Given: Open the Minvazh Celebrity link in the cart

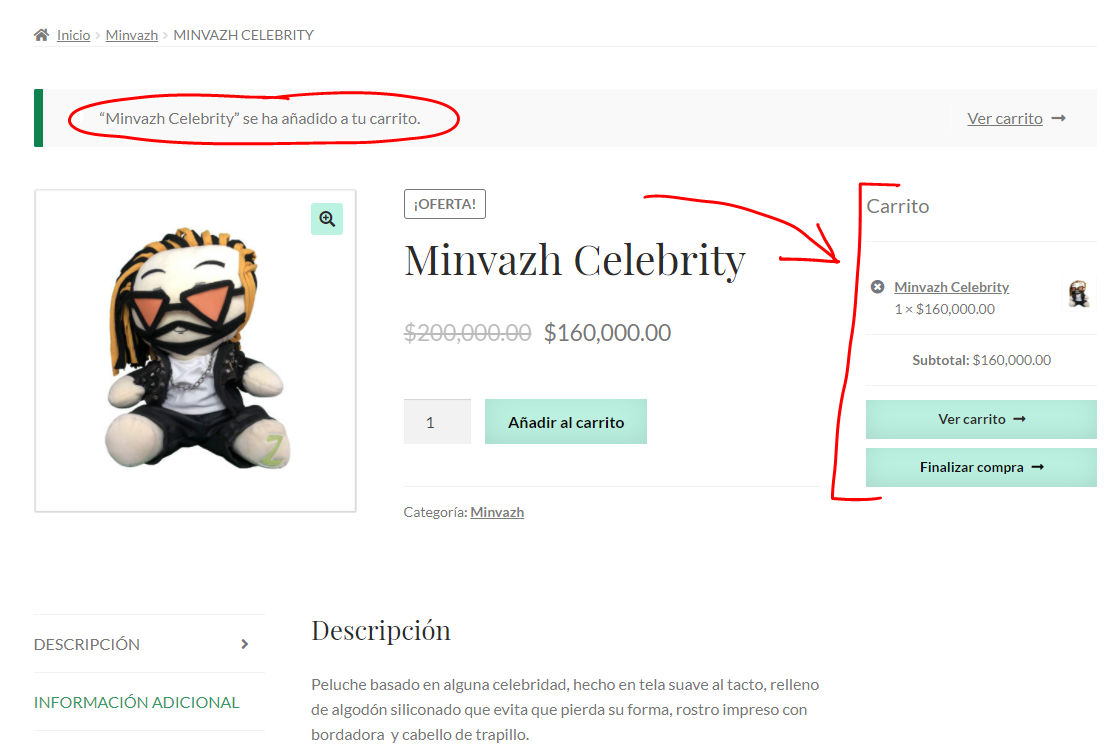Looking at the screenshot, I should (951, 287).
